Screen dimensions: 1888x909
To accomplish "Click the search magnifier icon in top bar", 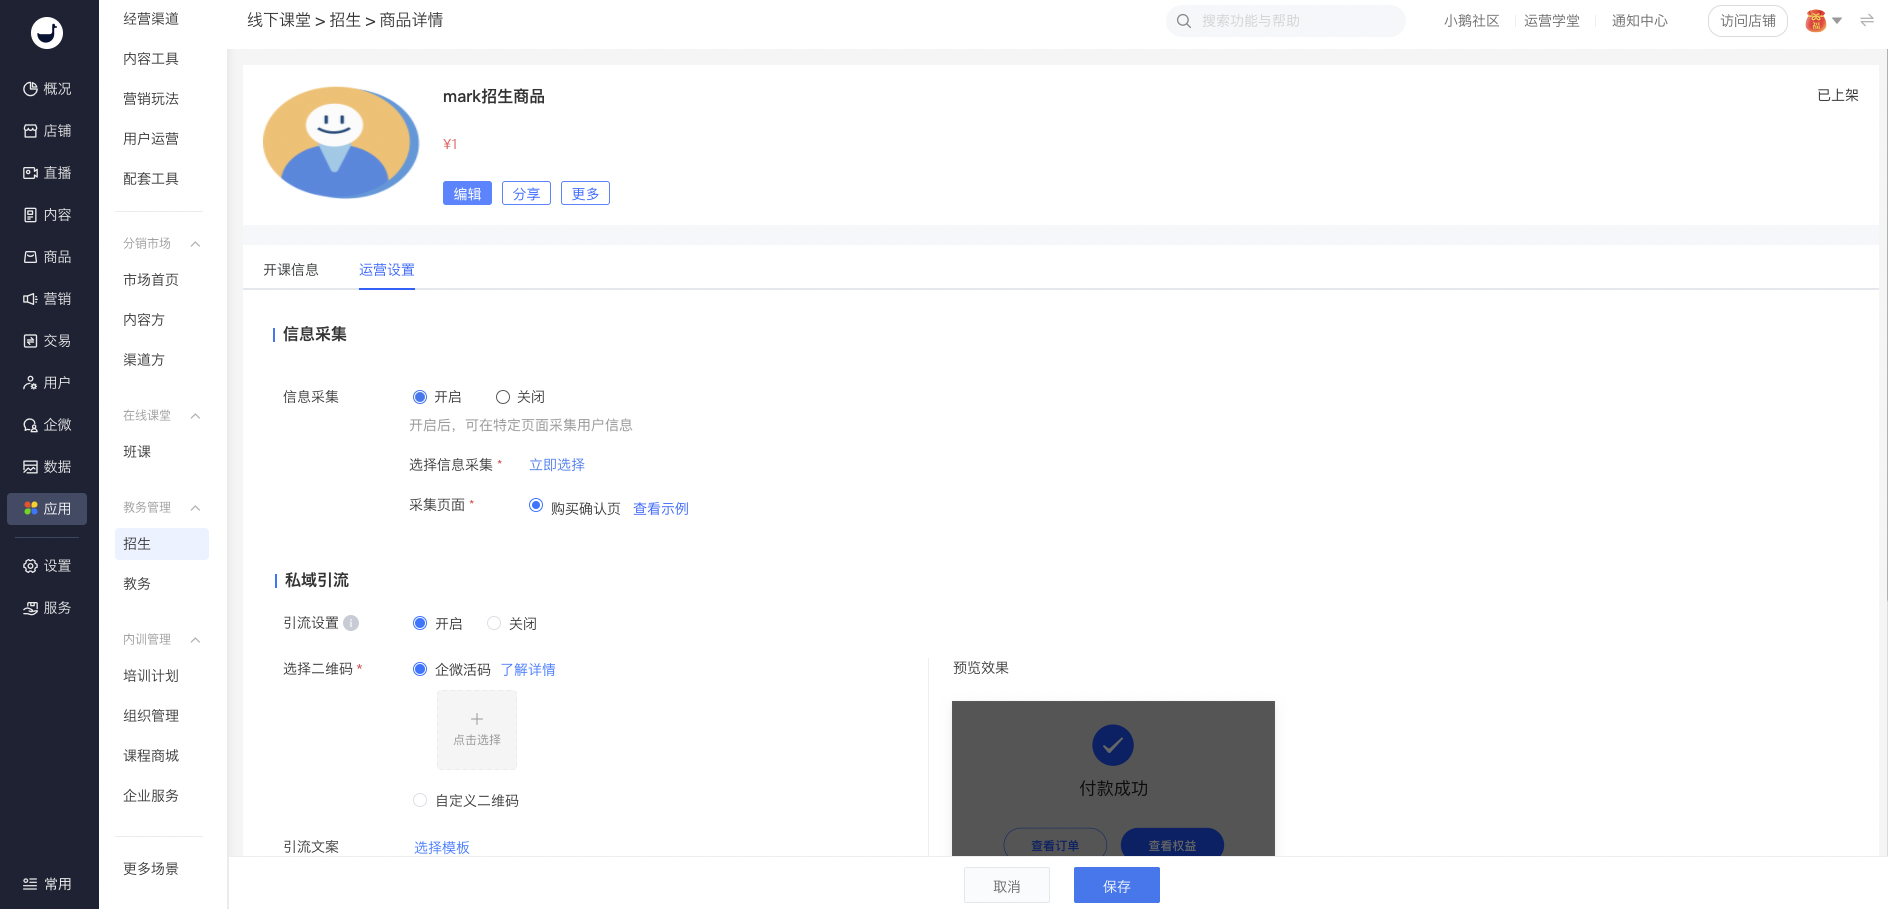I will [x=1184, y=21].
